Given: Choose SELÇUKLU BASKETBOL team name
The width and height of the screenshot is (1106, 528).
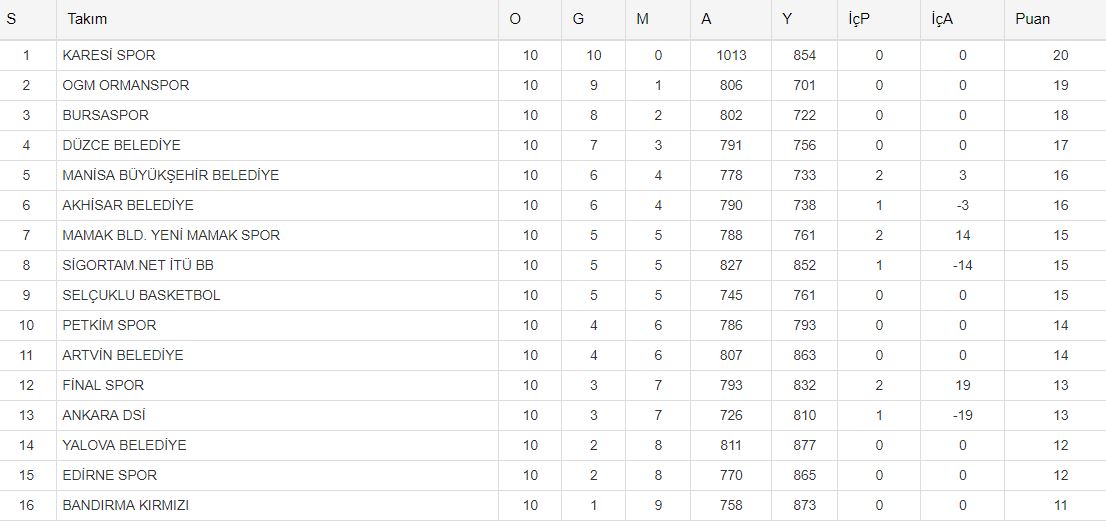Looking at the screenshot, I should (x=141, y=295).
